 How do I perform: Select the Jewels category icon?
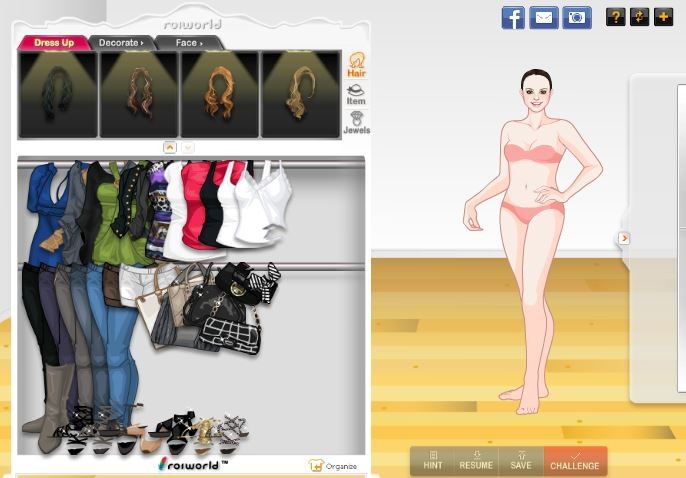click(x=356, y=123)
